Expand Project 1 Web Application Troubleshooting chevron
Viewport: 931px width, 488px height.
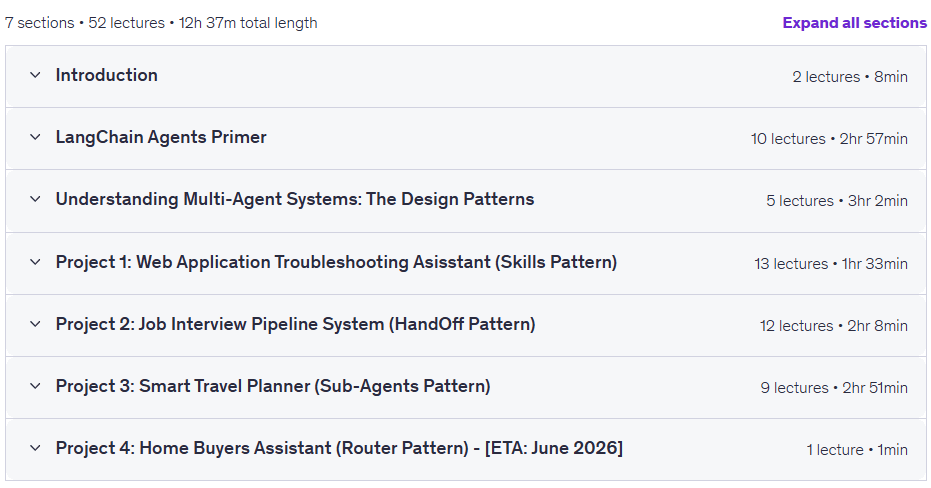[x=35, y=262]
